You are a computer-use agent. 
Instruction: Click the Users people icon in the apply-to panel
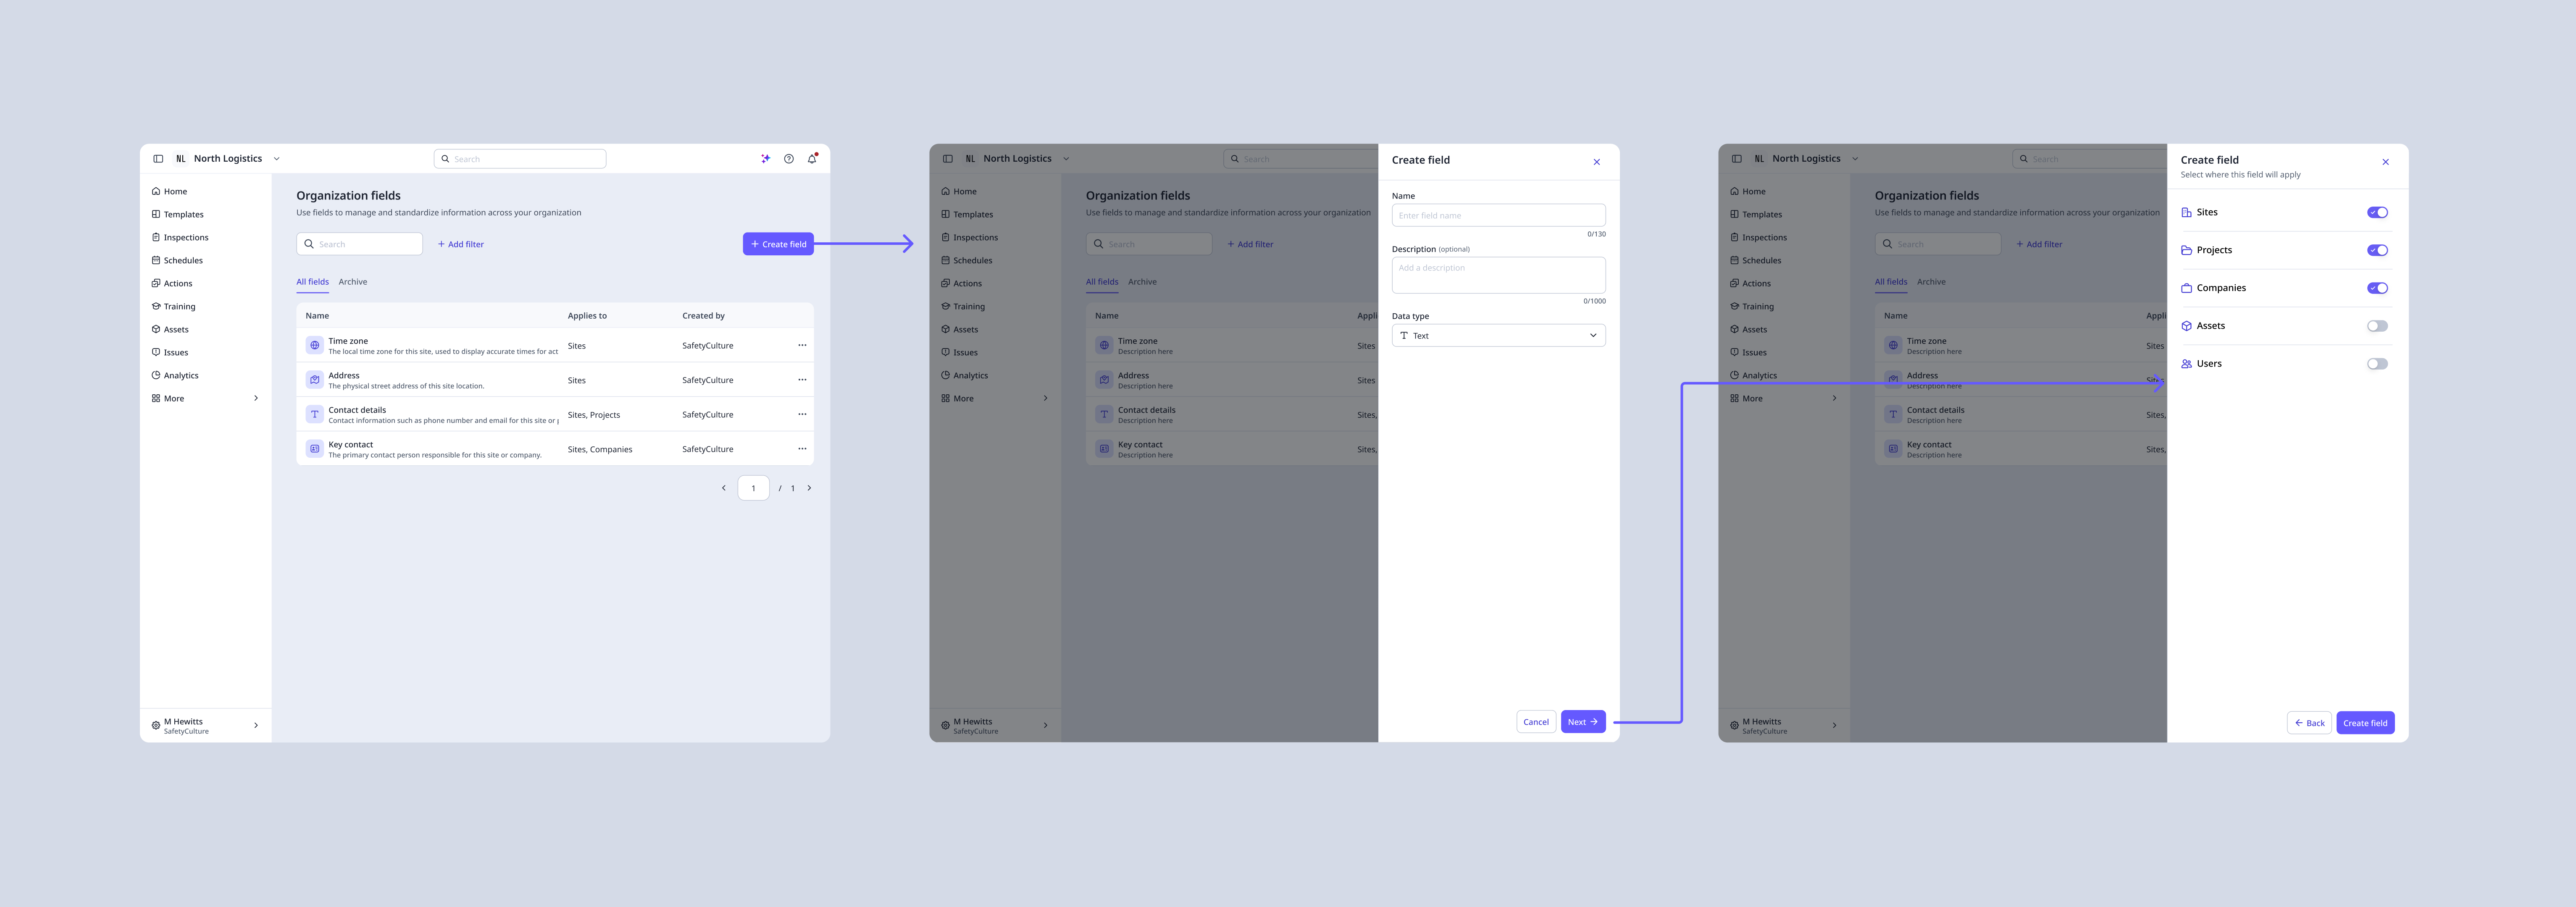pos(2186,364)
